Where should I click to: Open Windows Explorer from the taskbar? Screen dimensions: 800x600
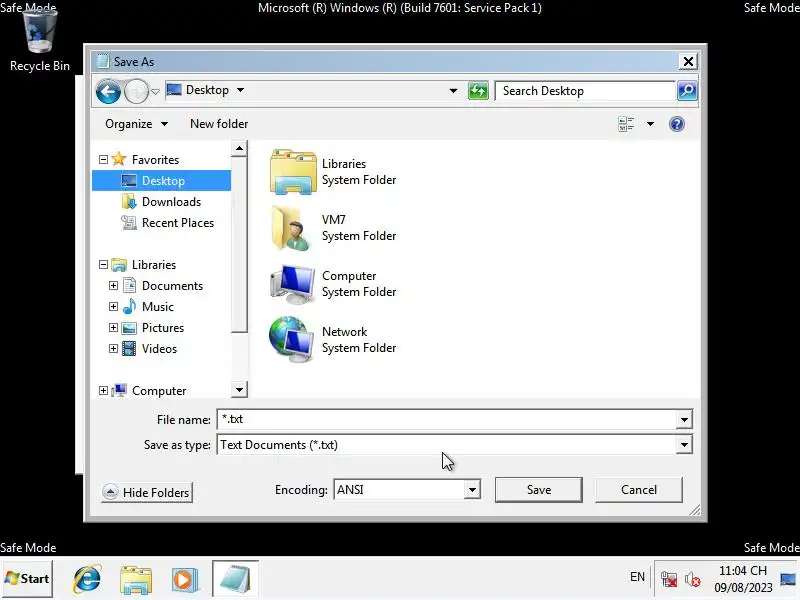tap(136, 580)
